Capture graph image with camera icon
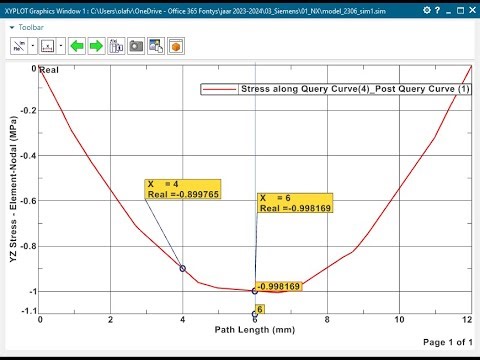The image size is (480, 360). pos(136,46)
